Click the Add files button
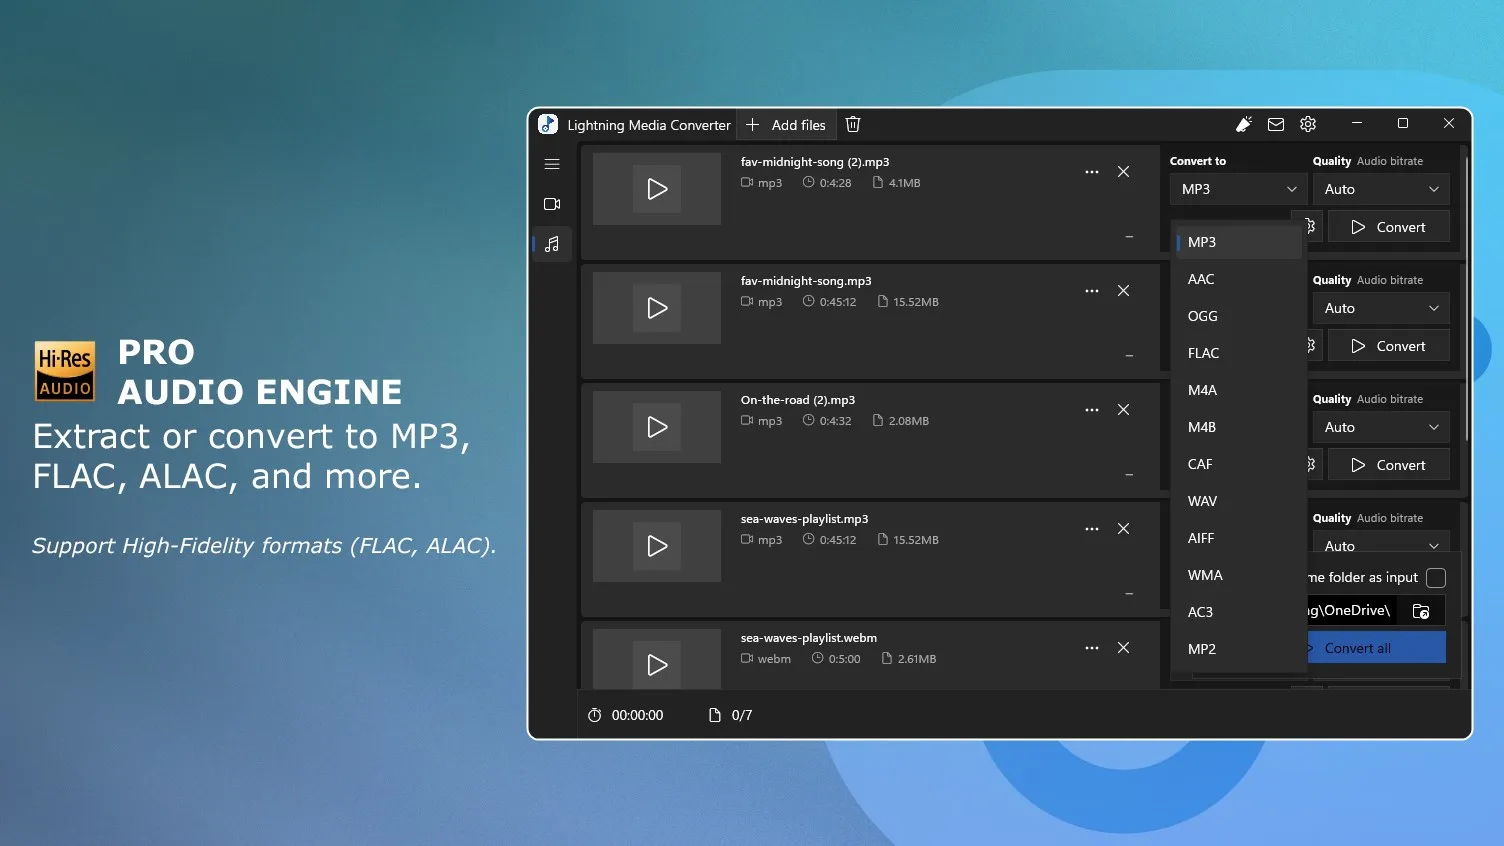 [786, 125]
